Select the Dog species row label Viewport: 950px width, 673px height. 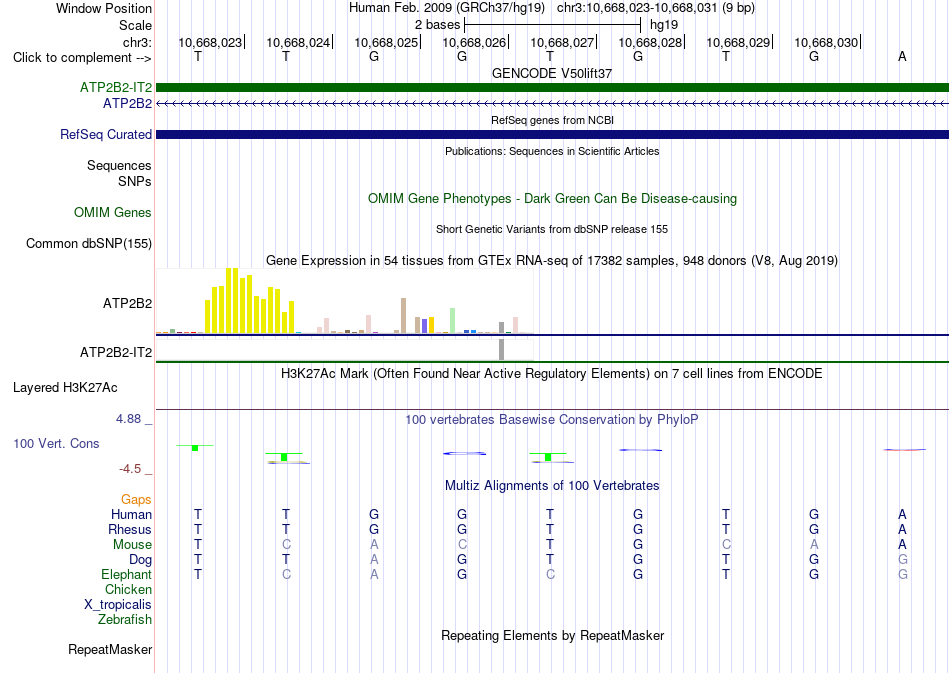point(140,560)
